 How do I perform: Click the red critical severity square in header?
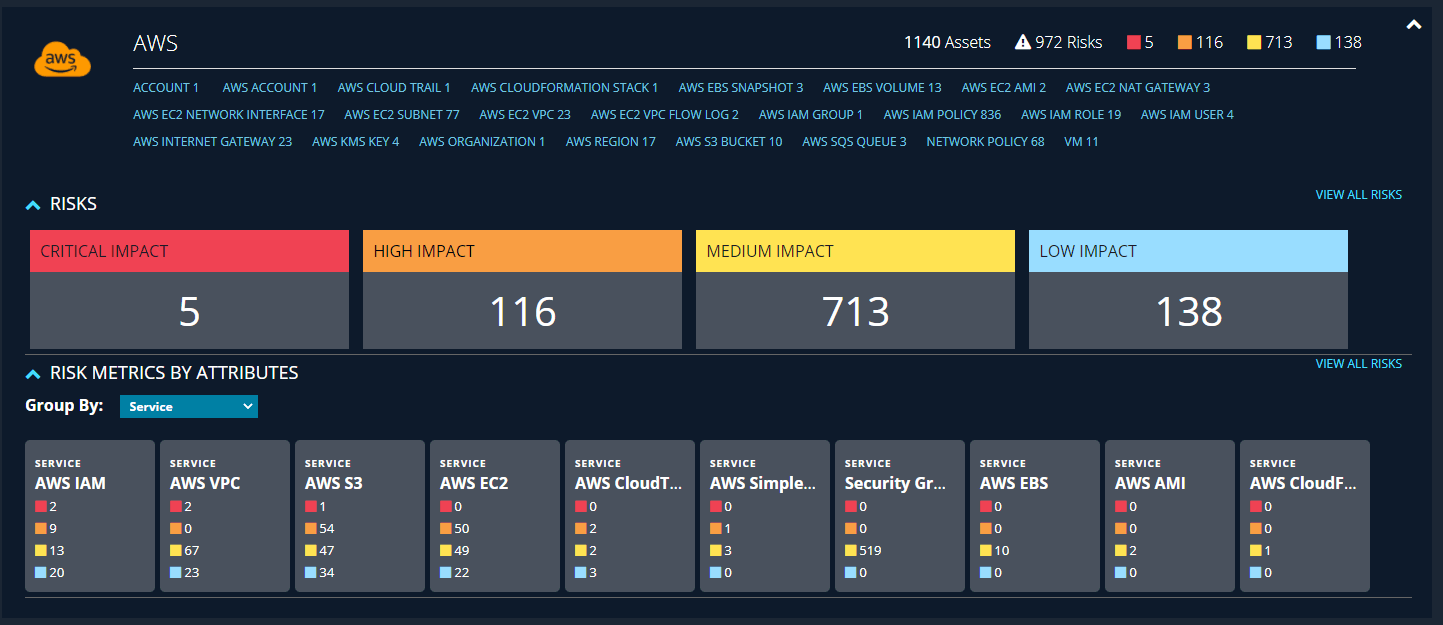click(x=1134, y=43)
